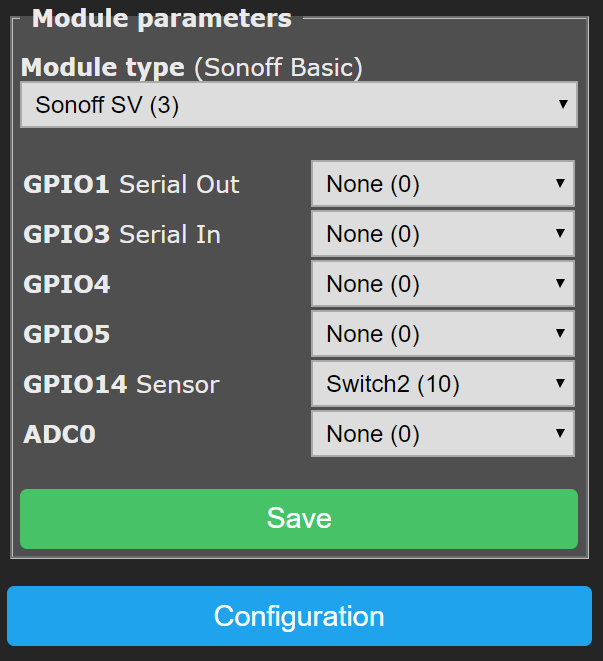Click the ADC0 label text
Image resolution: width=603 pixels, height=661 pixels.
(60, 434)
